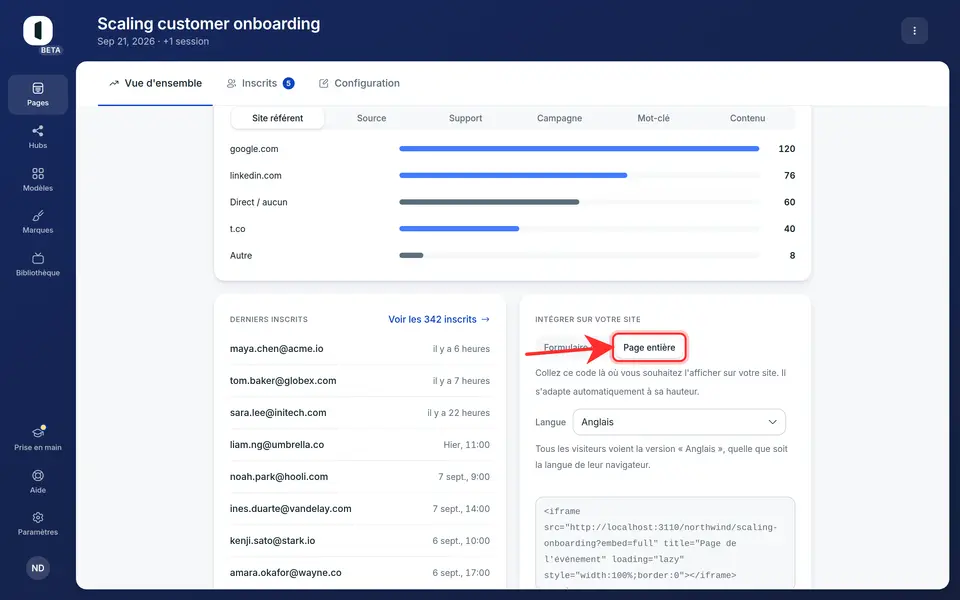Viewport: 960px width, 600px height.
Task: Open the Hubs section
Action: click(x=38, y=137)
